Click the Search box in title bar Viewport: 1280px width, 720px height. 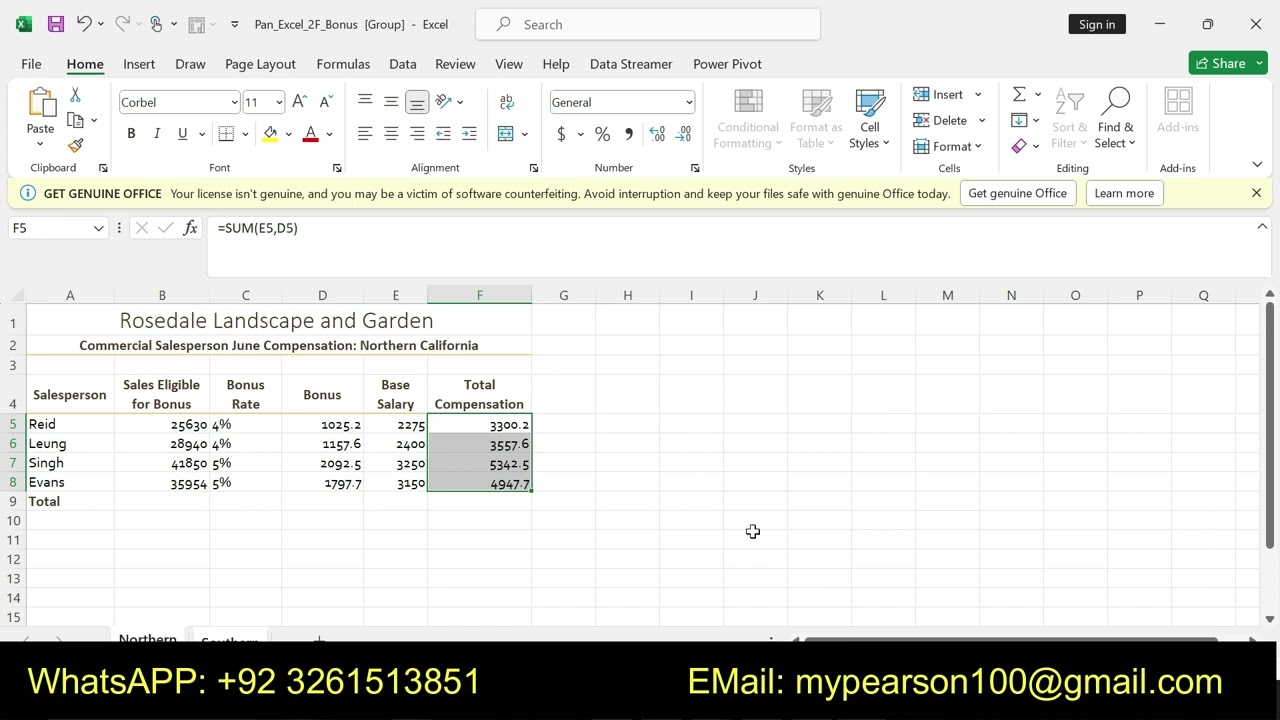tap(648, 24)
